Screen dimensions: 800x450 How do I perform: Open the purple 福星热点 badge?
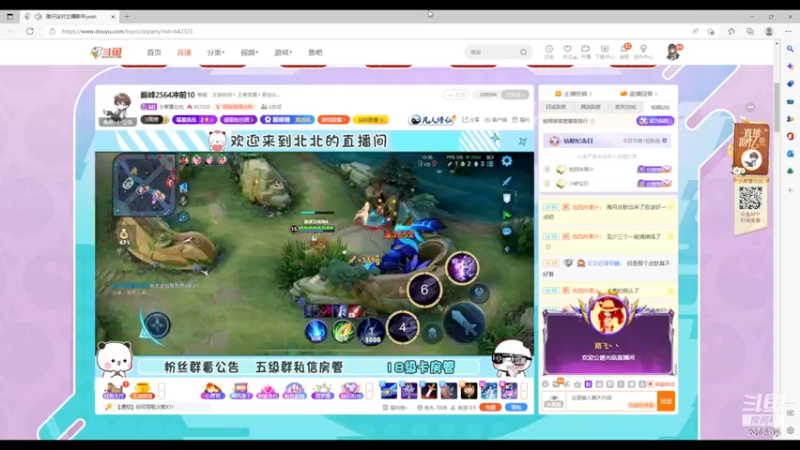coord(194,120)
